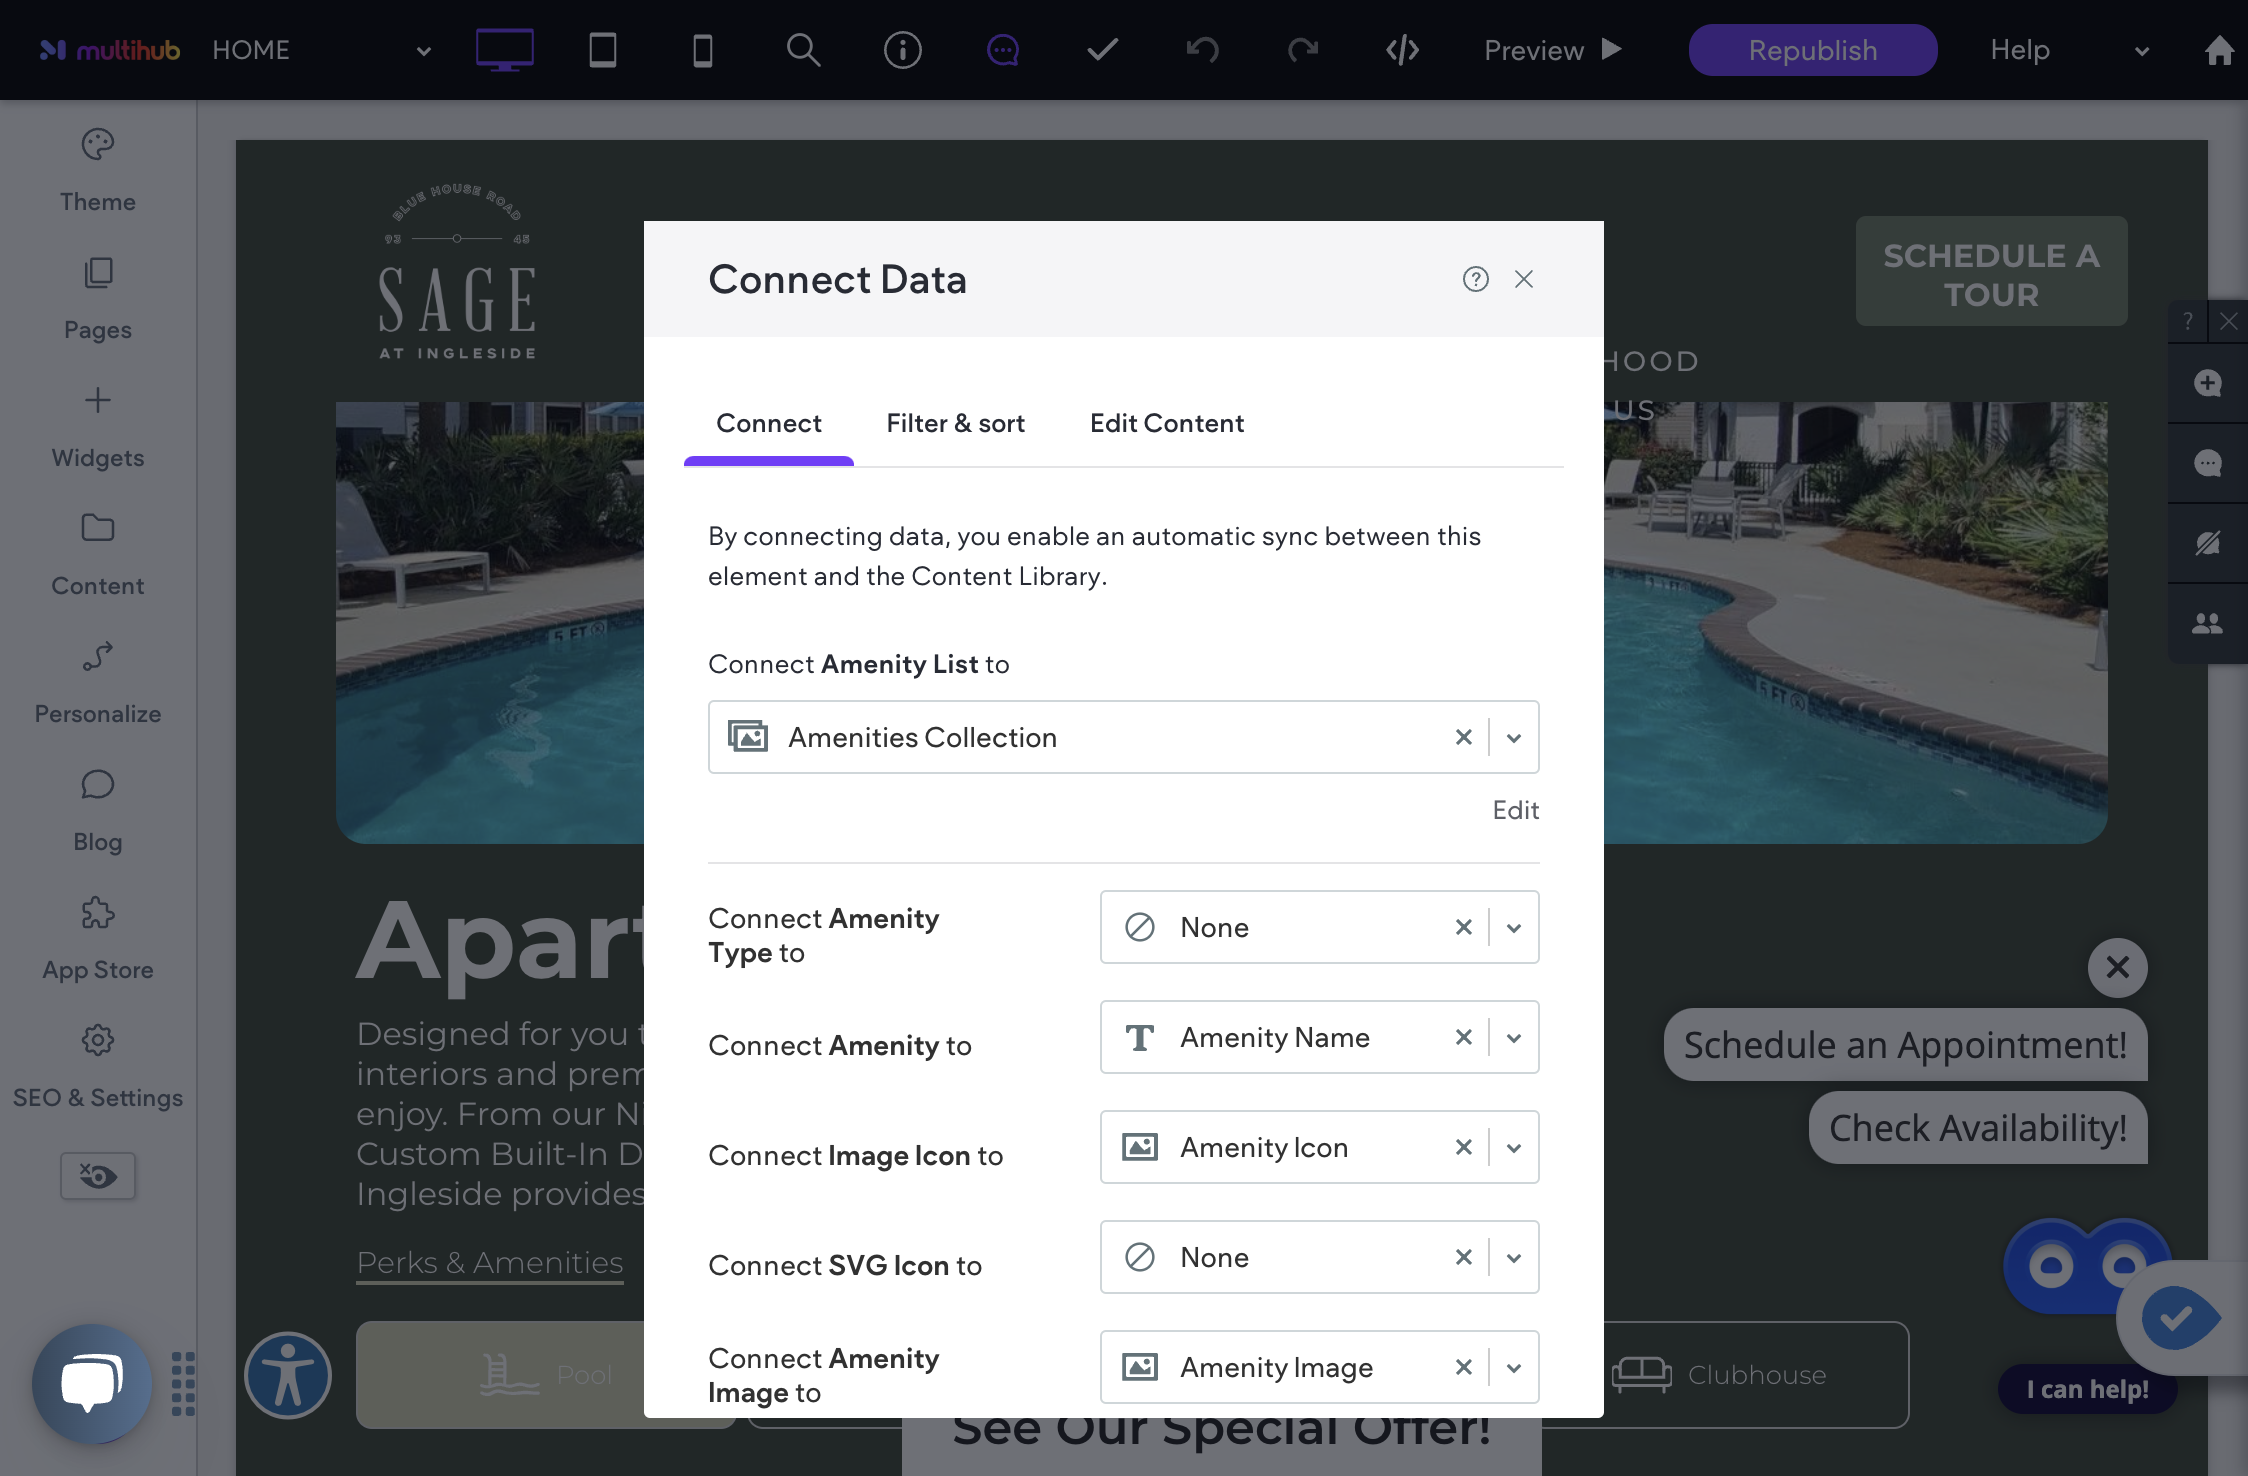Click the home icon in top bar
Viewport: 2248px width, 1476px height.
point(2219,50)
